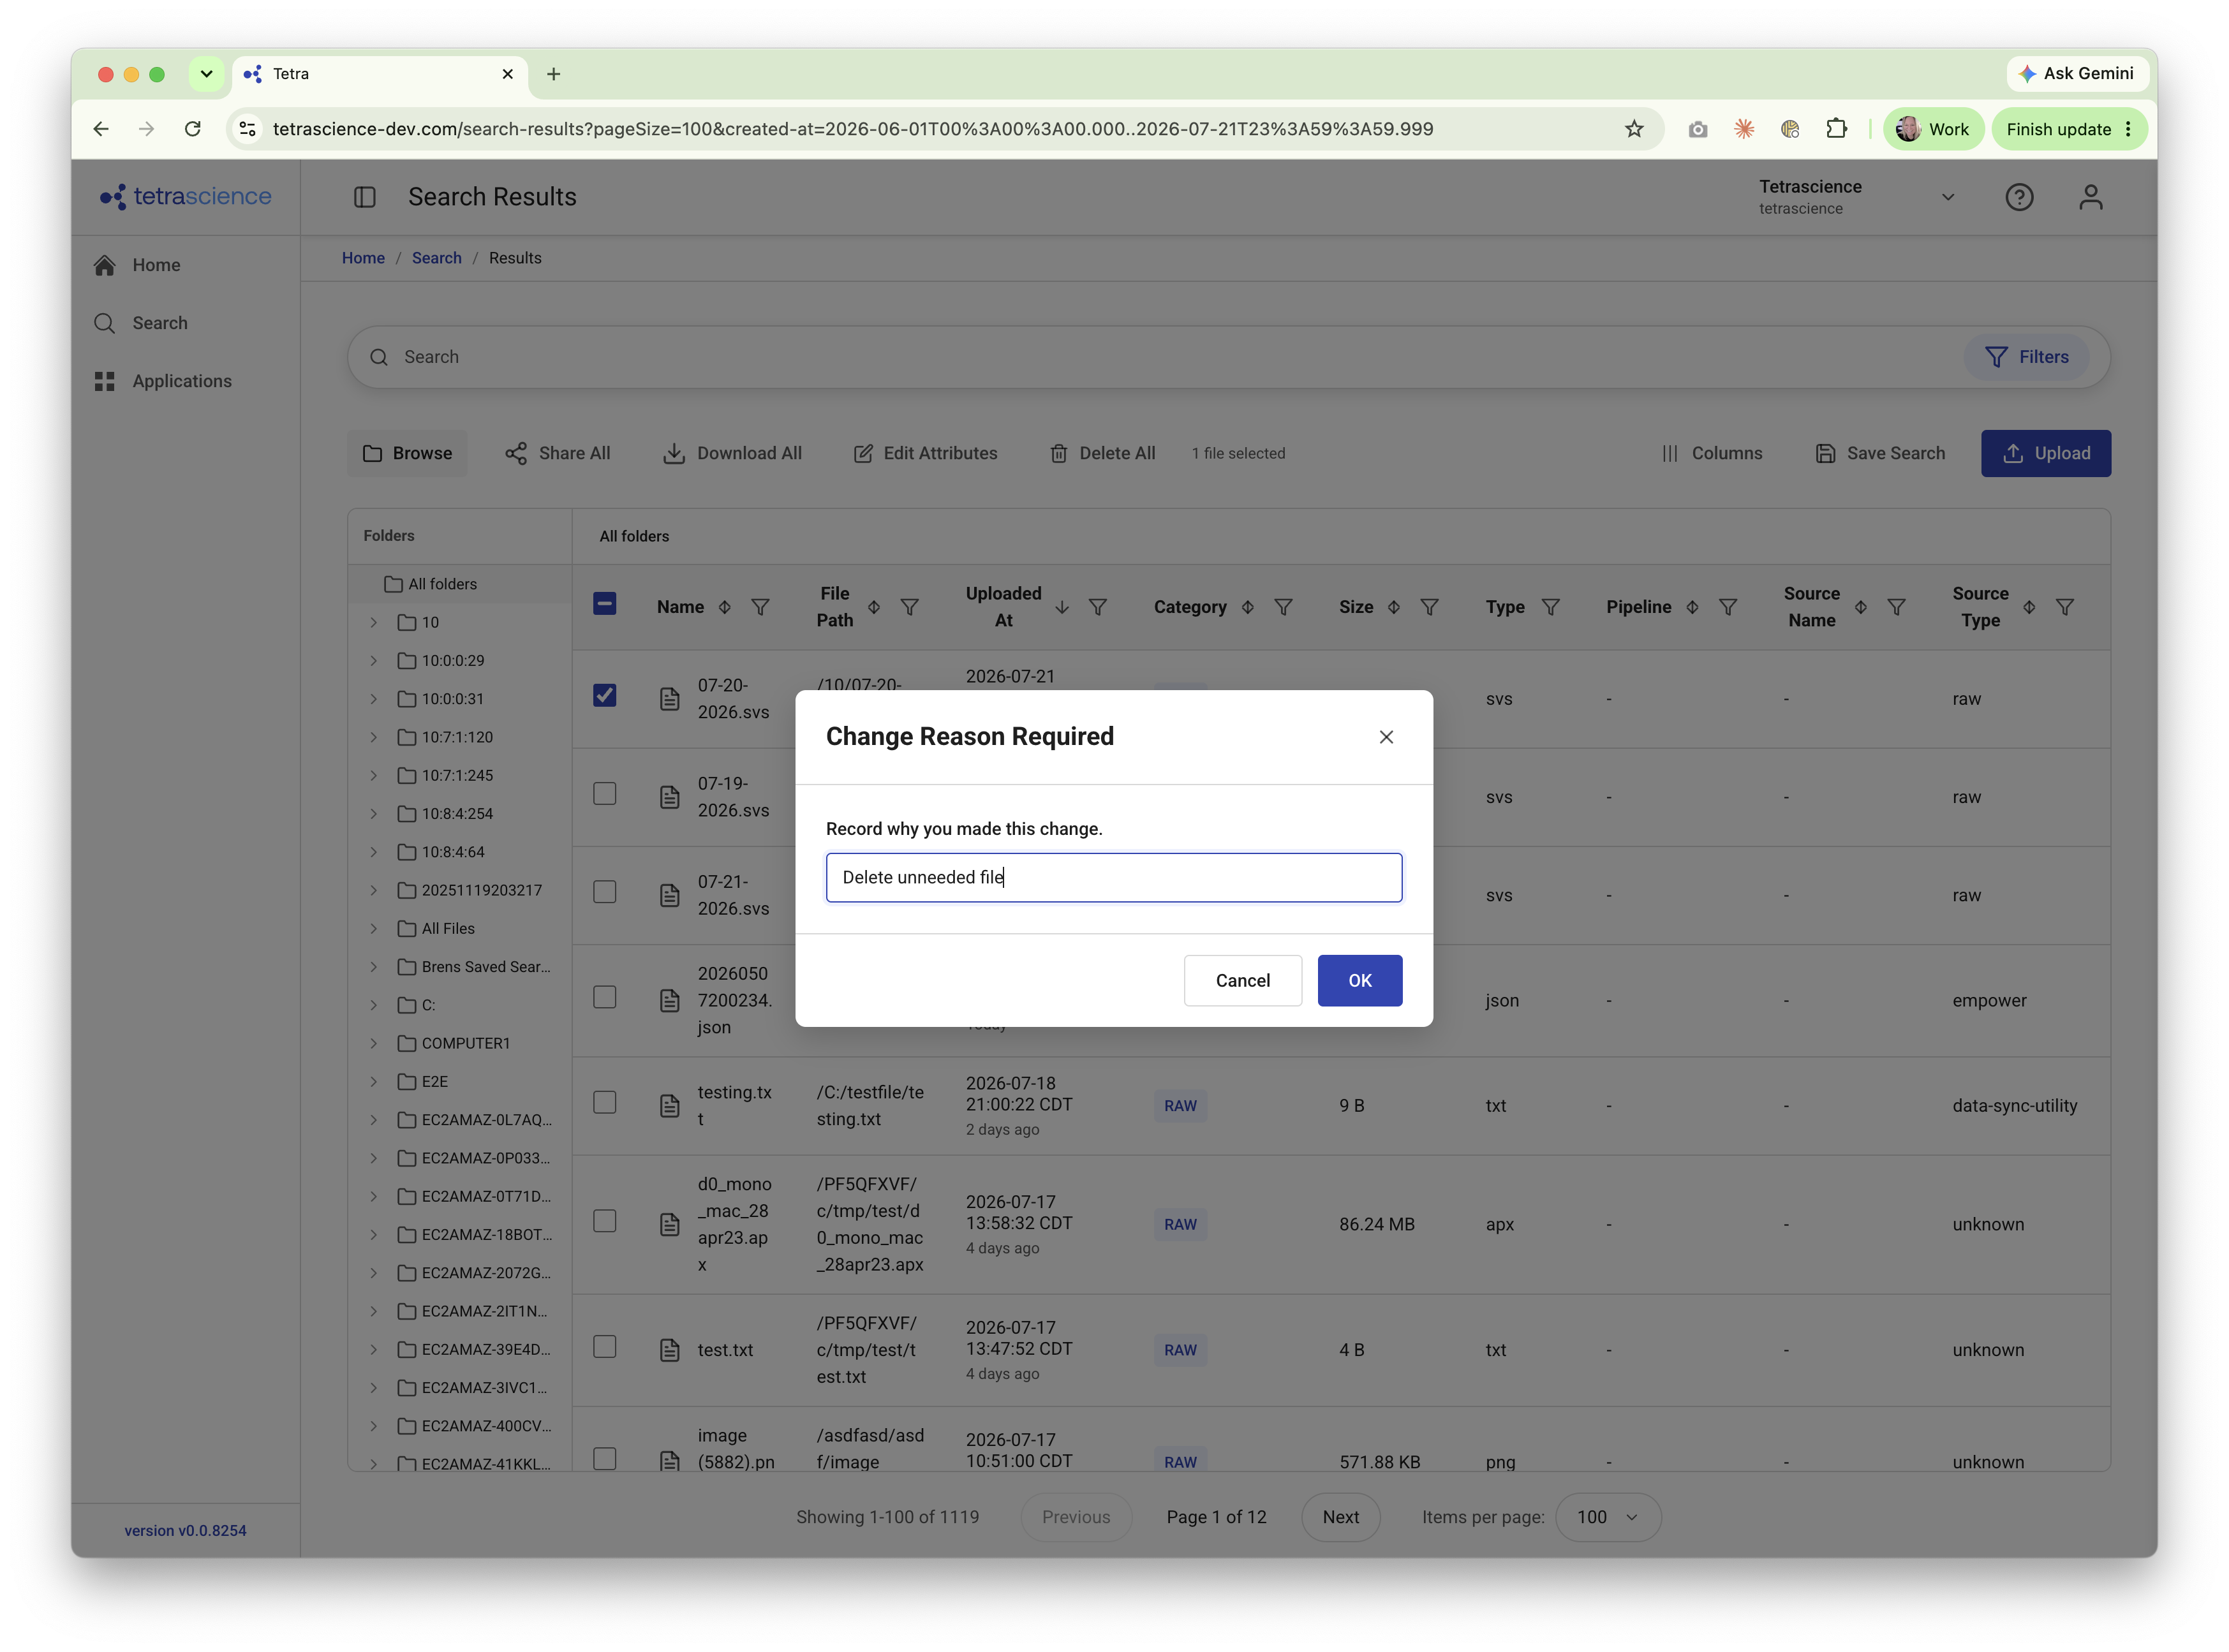The image size is (2229, 1652).
Task: Click the Size column sort icon
Action: [1393, 607]
